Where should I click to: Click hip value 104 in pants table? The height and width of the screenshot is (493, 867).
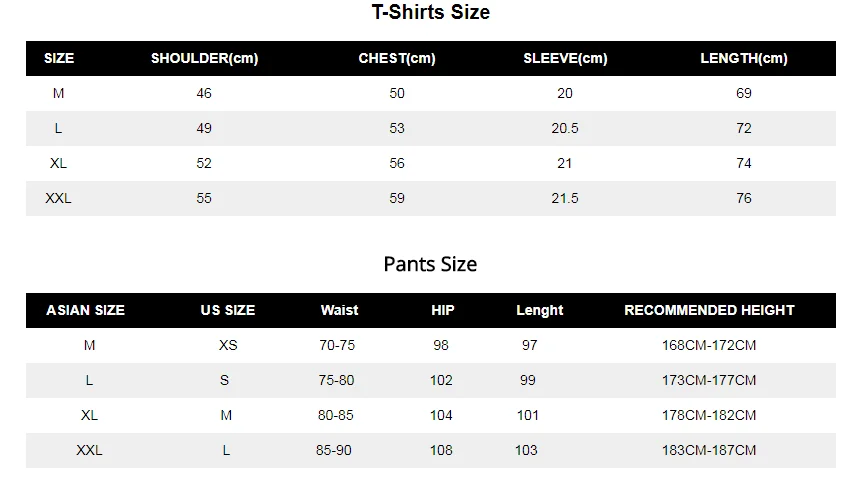coord(441,415)
